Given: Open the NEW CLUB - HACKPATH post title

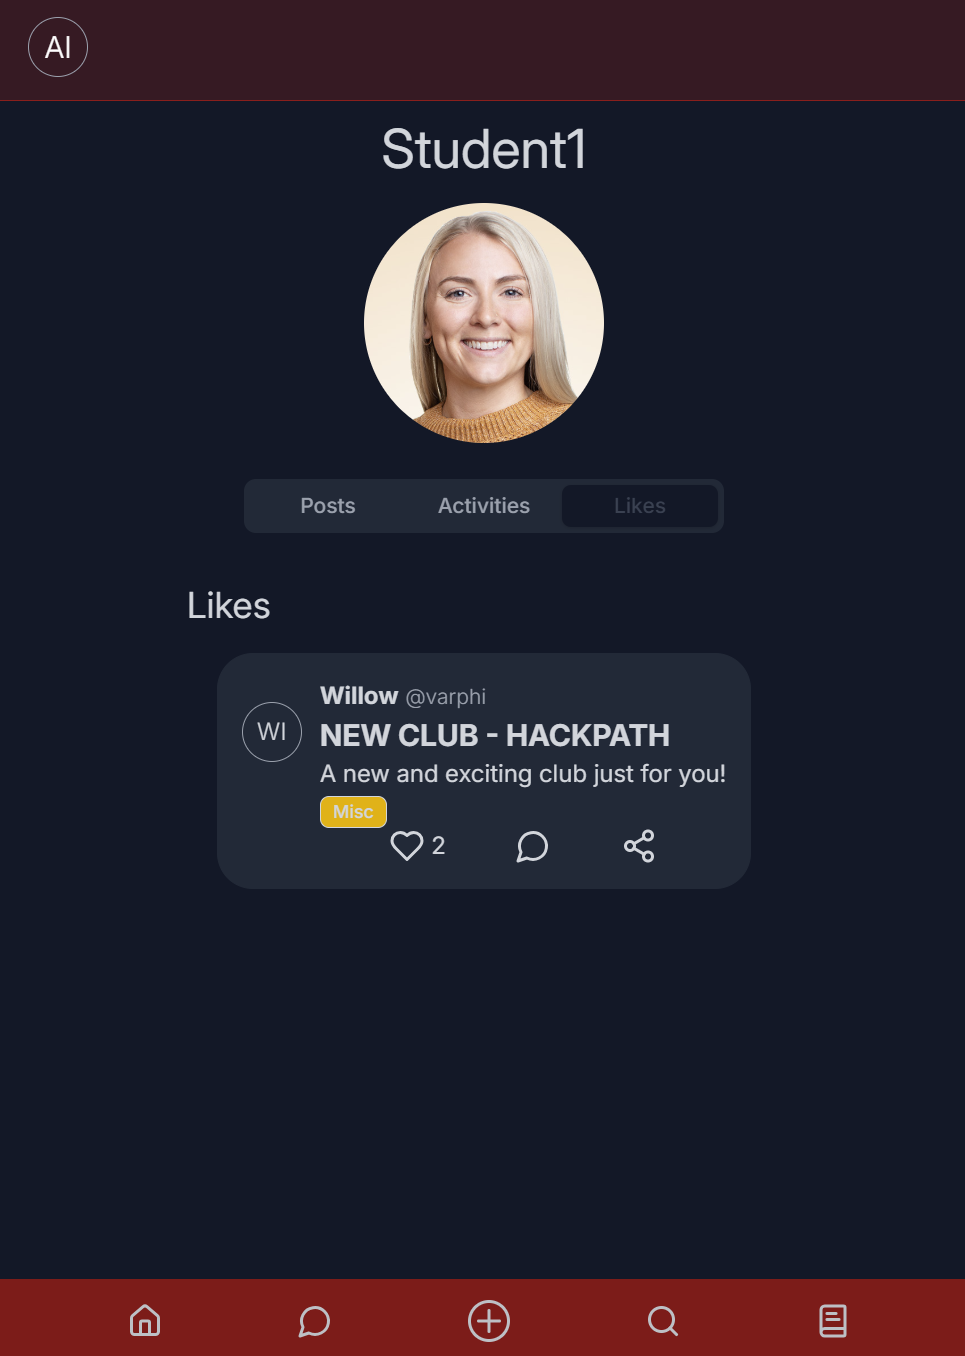Looking at the screenshot, I should coord(495,735).
